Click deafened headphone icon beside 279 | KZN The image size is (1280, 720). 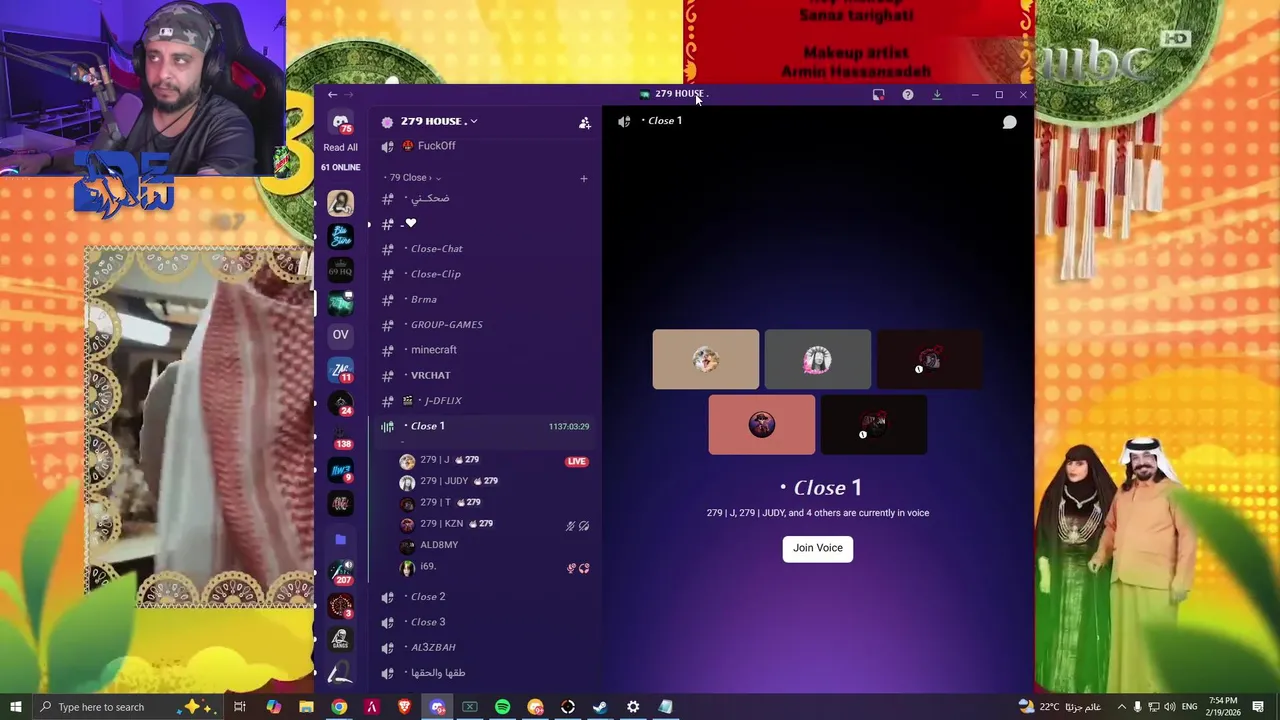click(x=584, y=526)
